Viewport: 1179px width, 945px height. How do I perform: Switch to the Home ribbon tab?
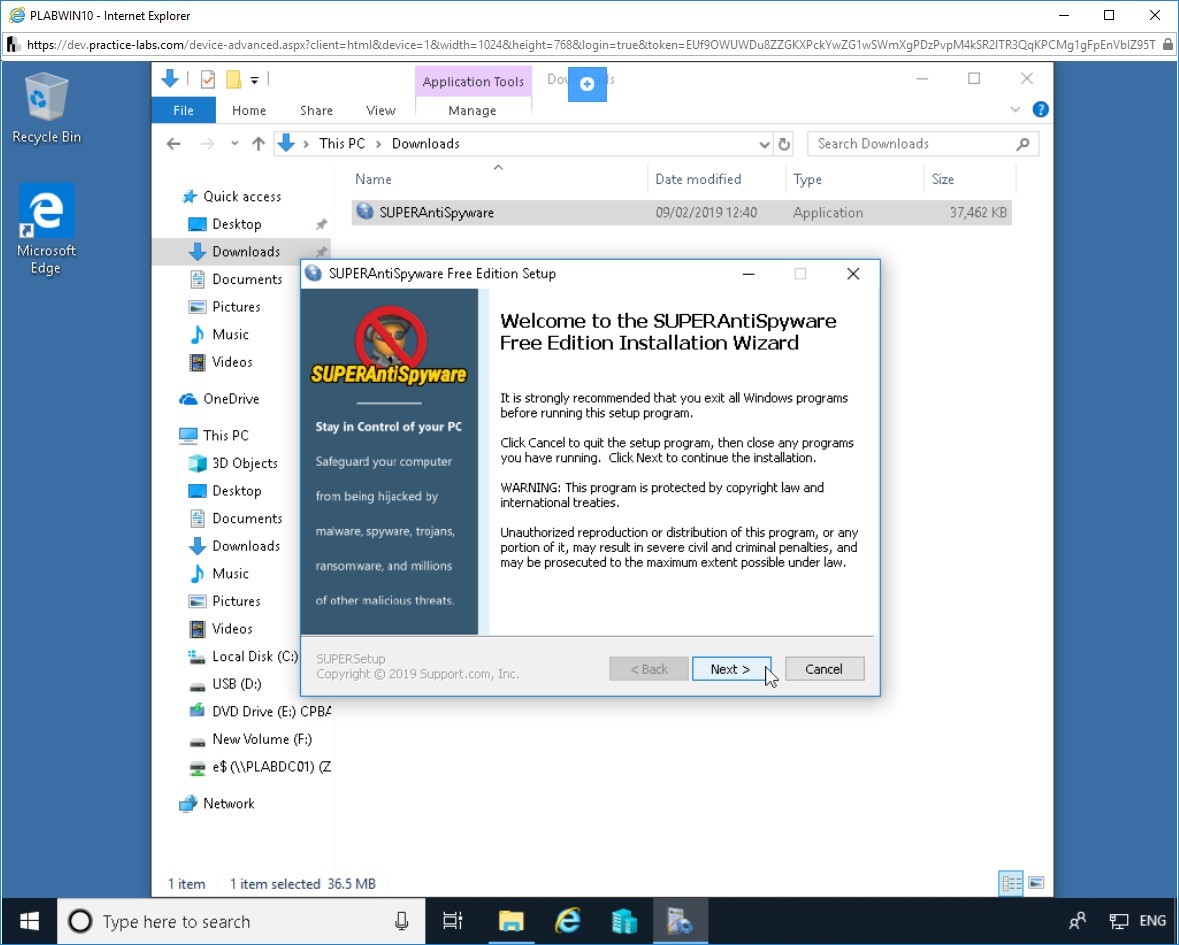(249, 111)
